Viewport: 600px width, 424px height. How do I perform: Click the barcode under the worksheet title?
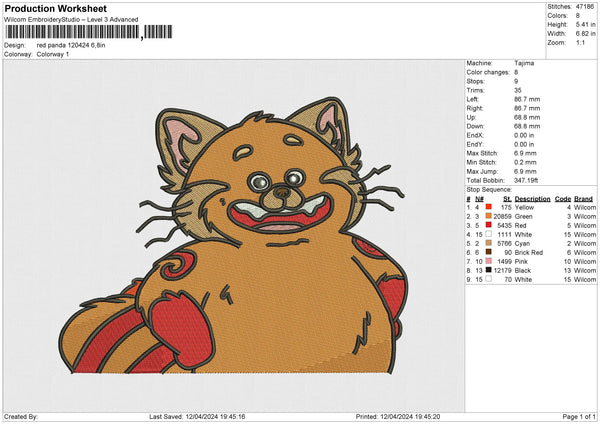point(89,32)
